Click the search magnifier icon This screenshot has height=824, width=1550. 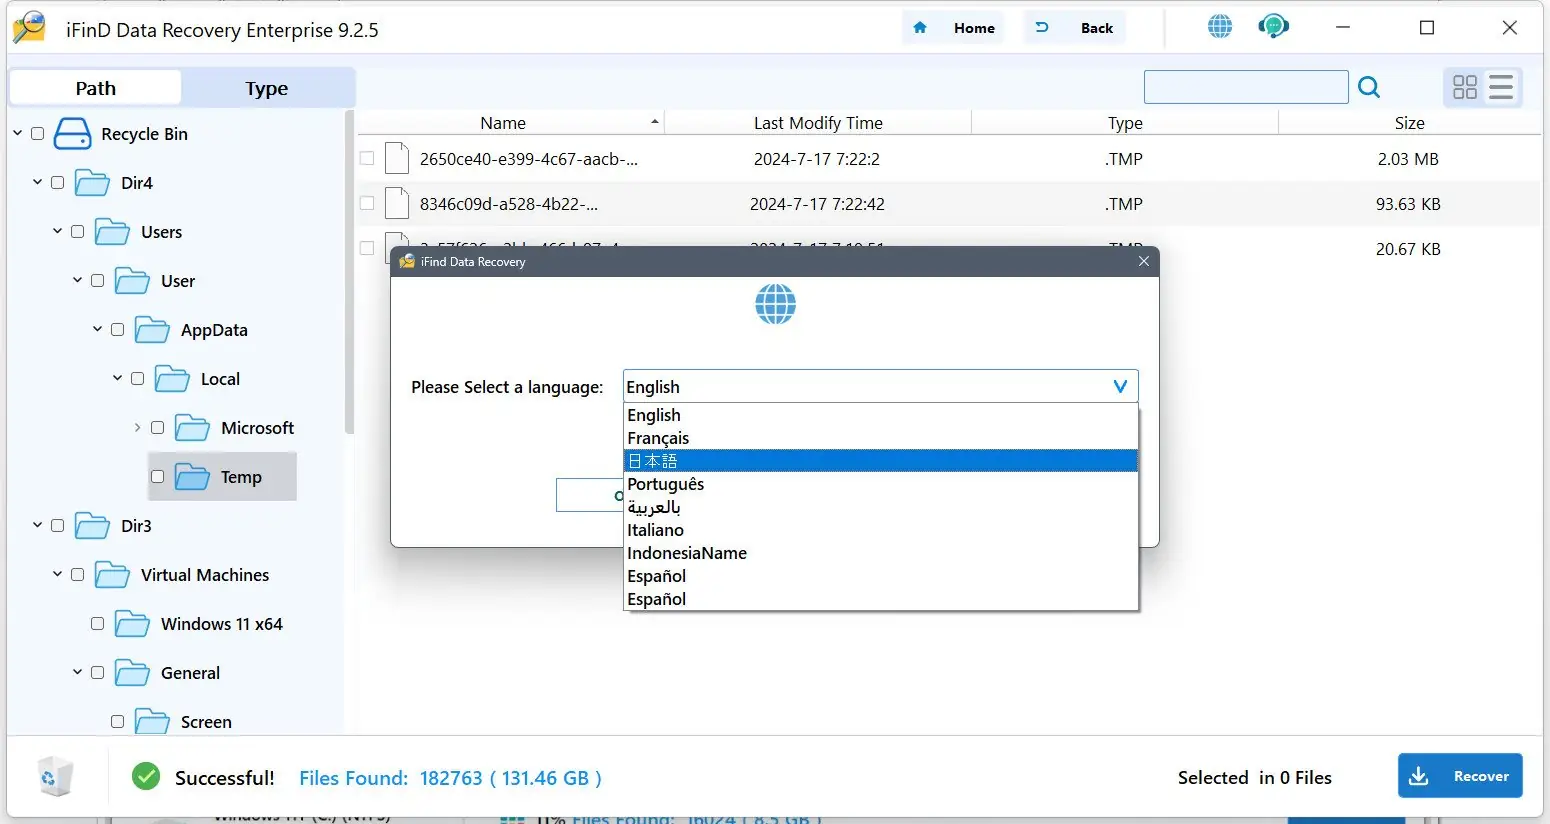(x=1369, y=88)
